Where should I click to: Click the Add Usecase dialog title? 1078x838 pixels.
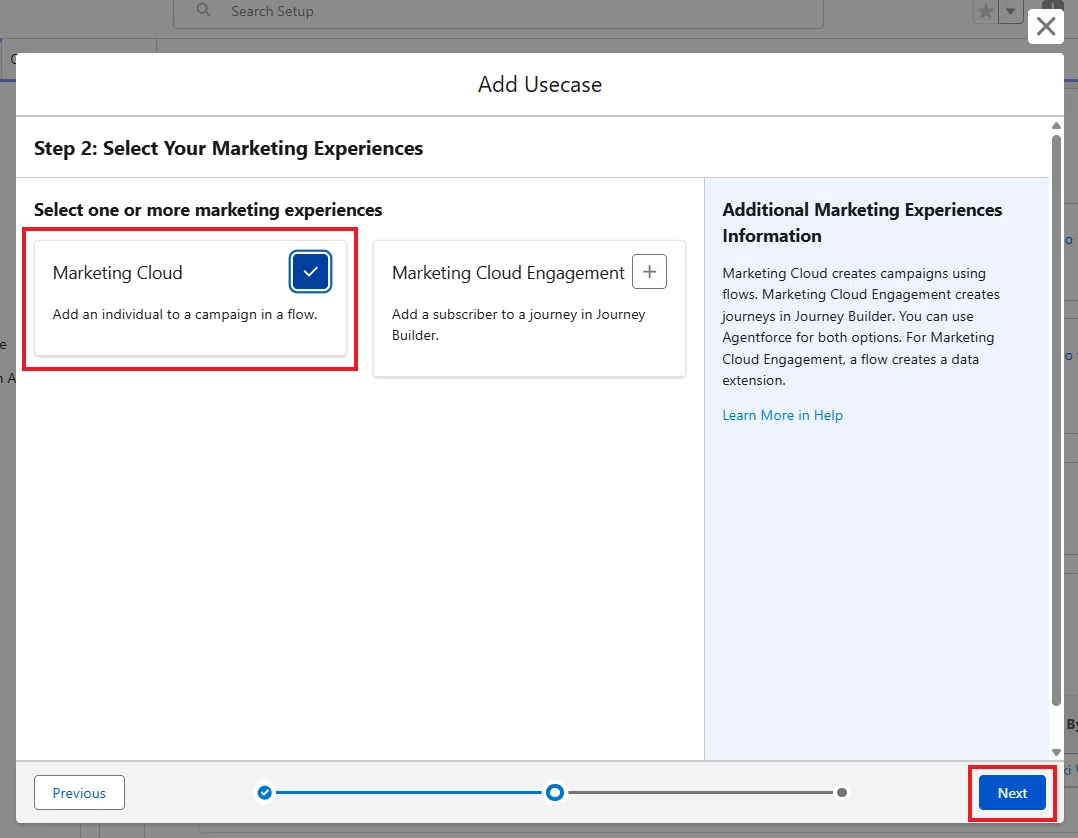click(x=540, y=85)
